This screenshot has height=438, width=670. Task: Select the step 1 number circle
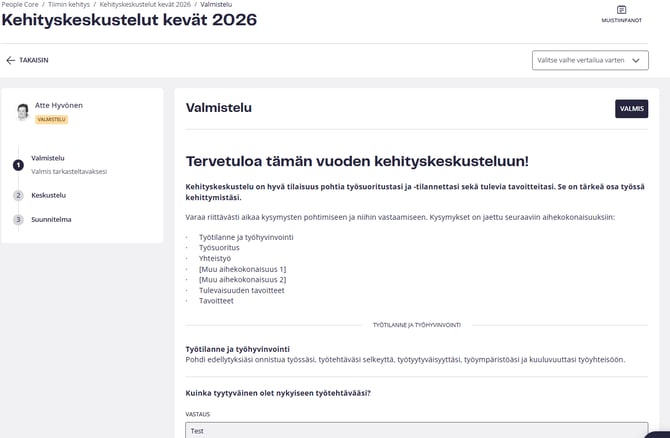click(18, 165)
